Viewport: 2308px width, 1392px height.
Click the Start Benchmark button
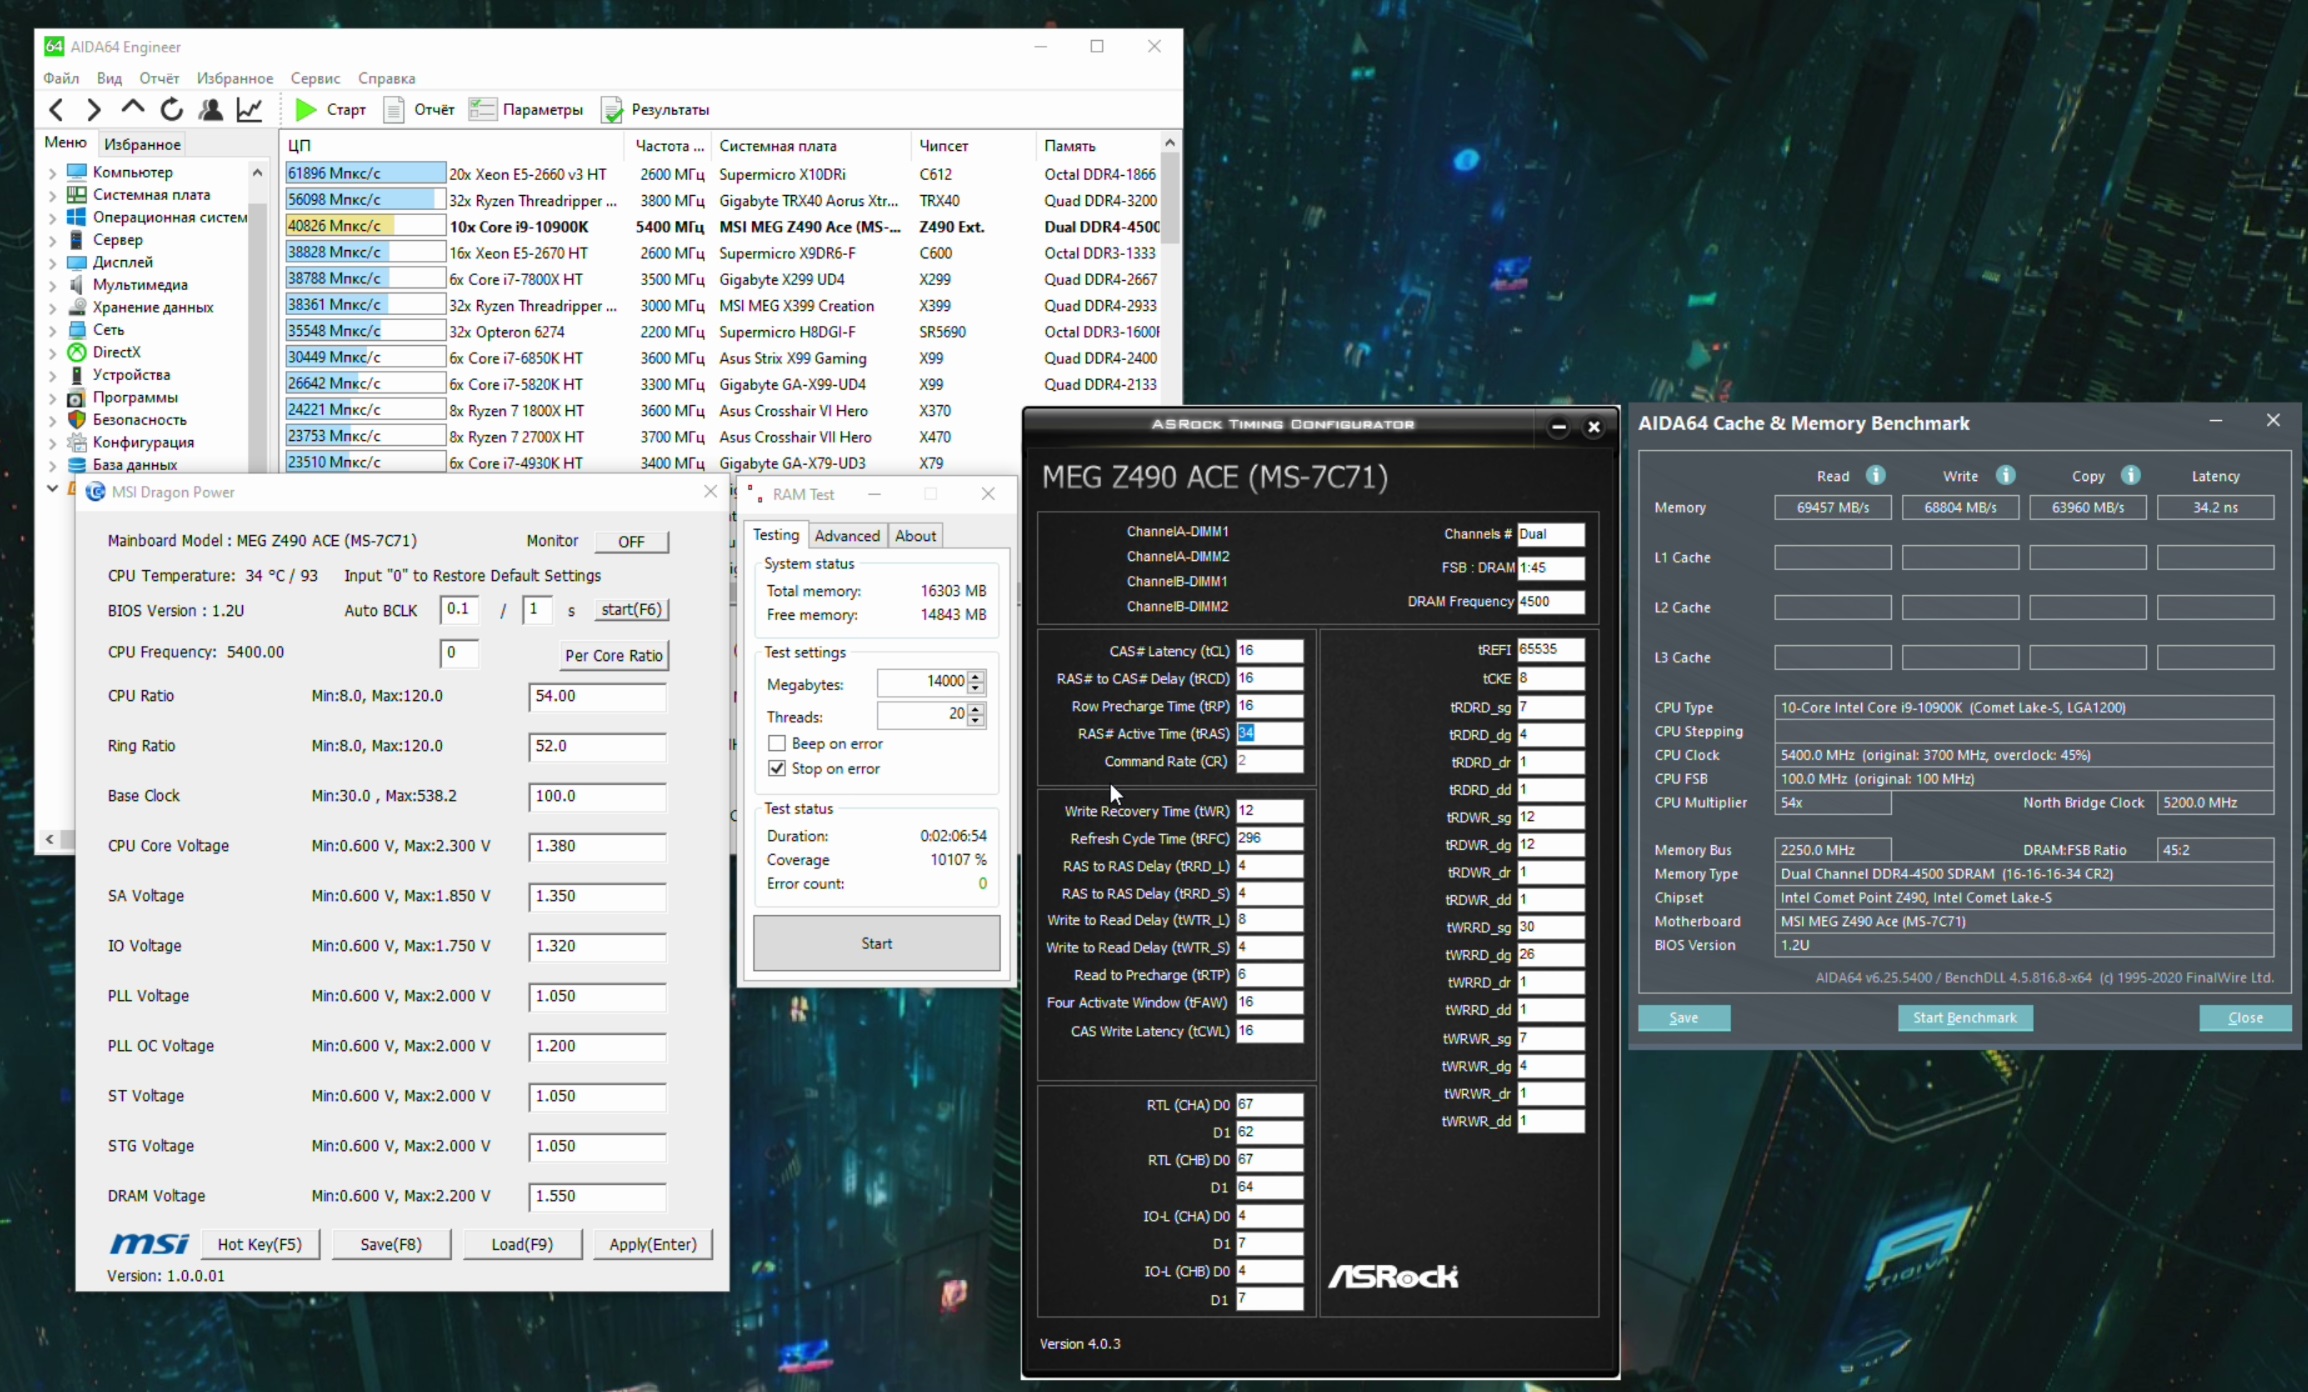[x=1964, y=1017]
